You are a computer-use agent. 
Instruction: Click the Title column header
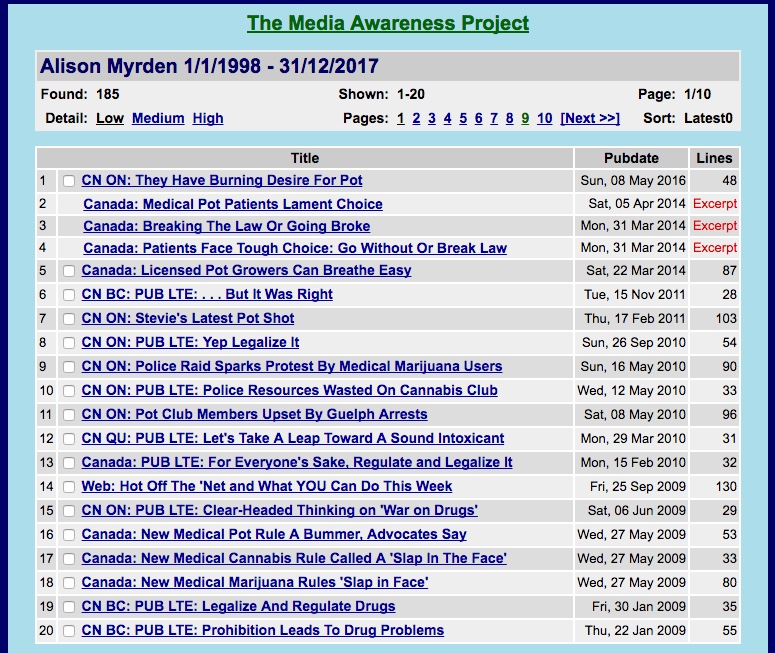pyautogui.click(x=305, y=158)
